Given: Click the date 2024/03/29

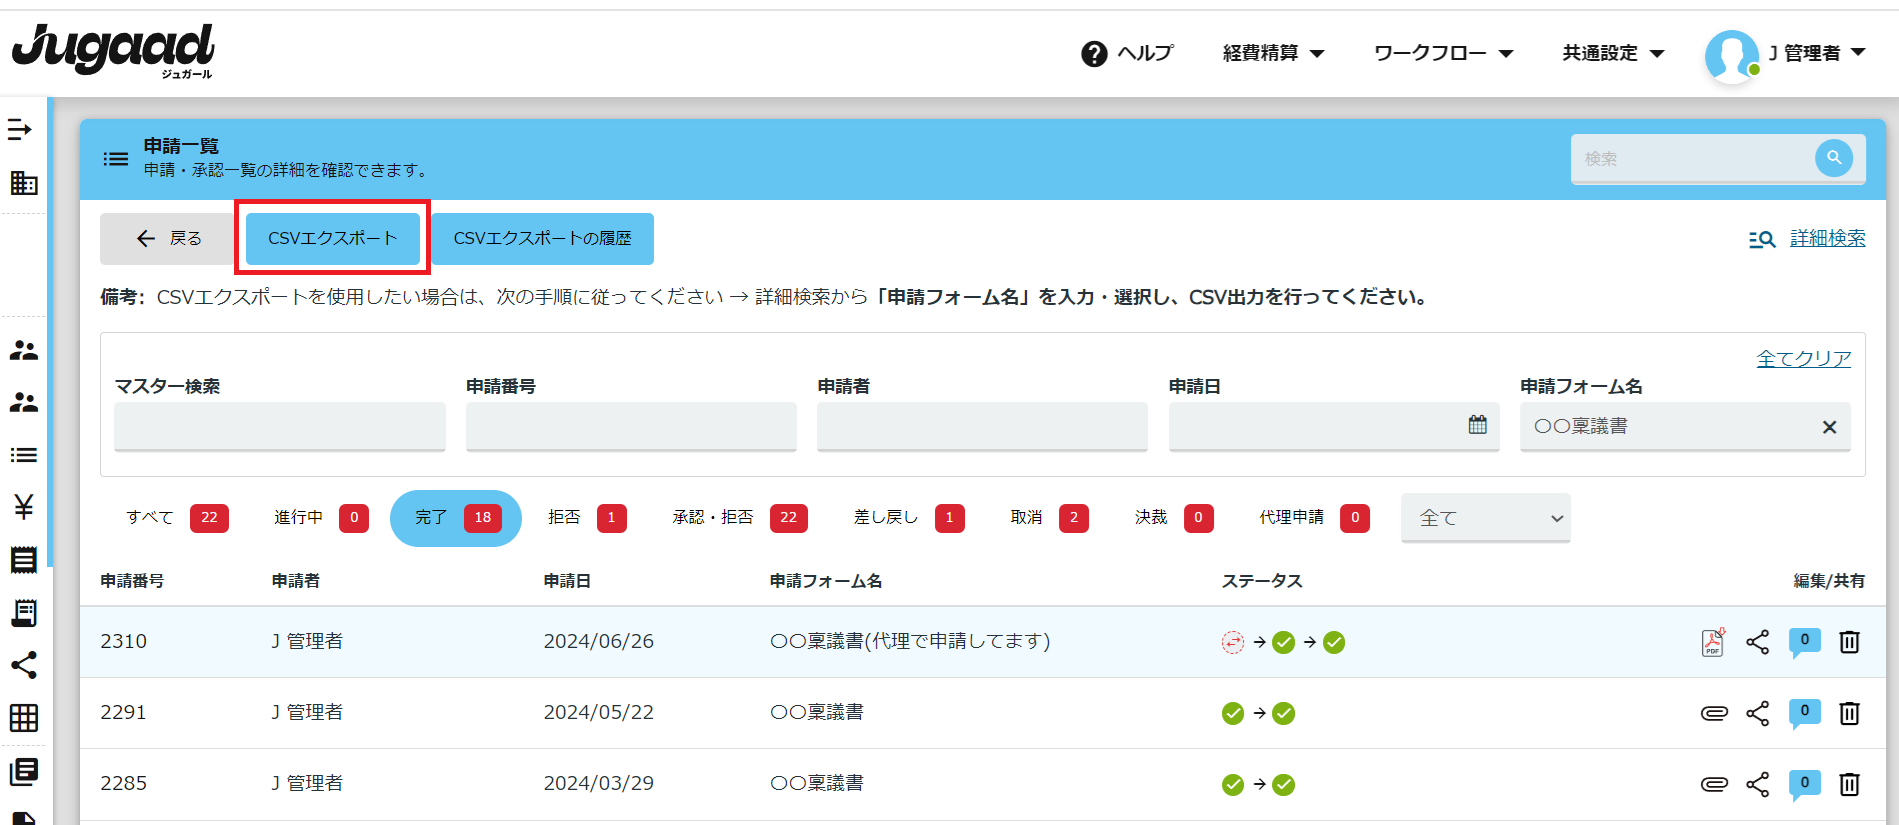Looking at the screenshot, I should (x=598, y=783).
